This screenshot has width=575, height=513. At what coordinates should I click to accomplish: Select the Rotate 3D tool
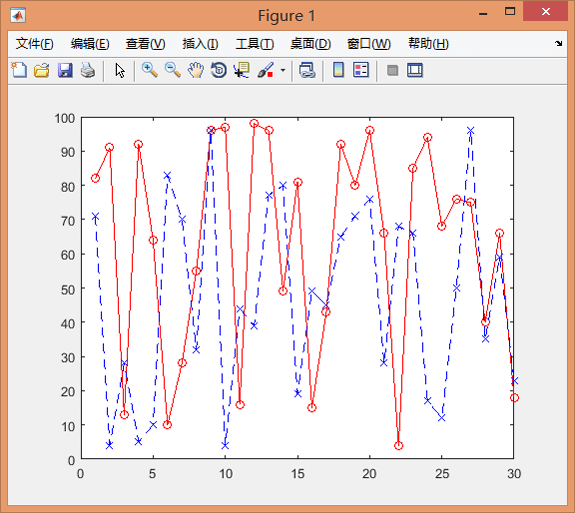pos(219,70)
